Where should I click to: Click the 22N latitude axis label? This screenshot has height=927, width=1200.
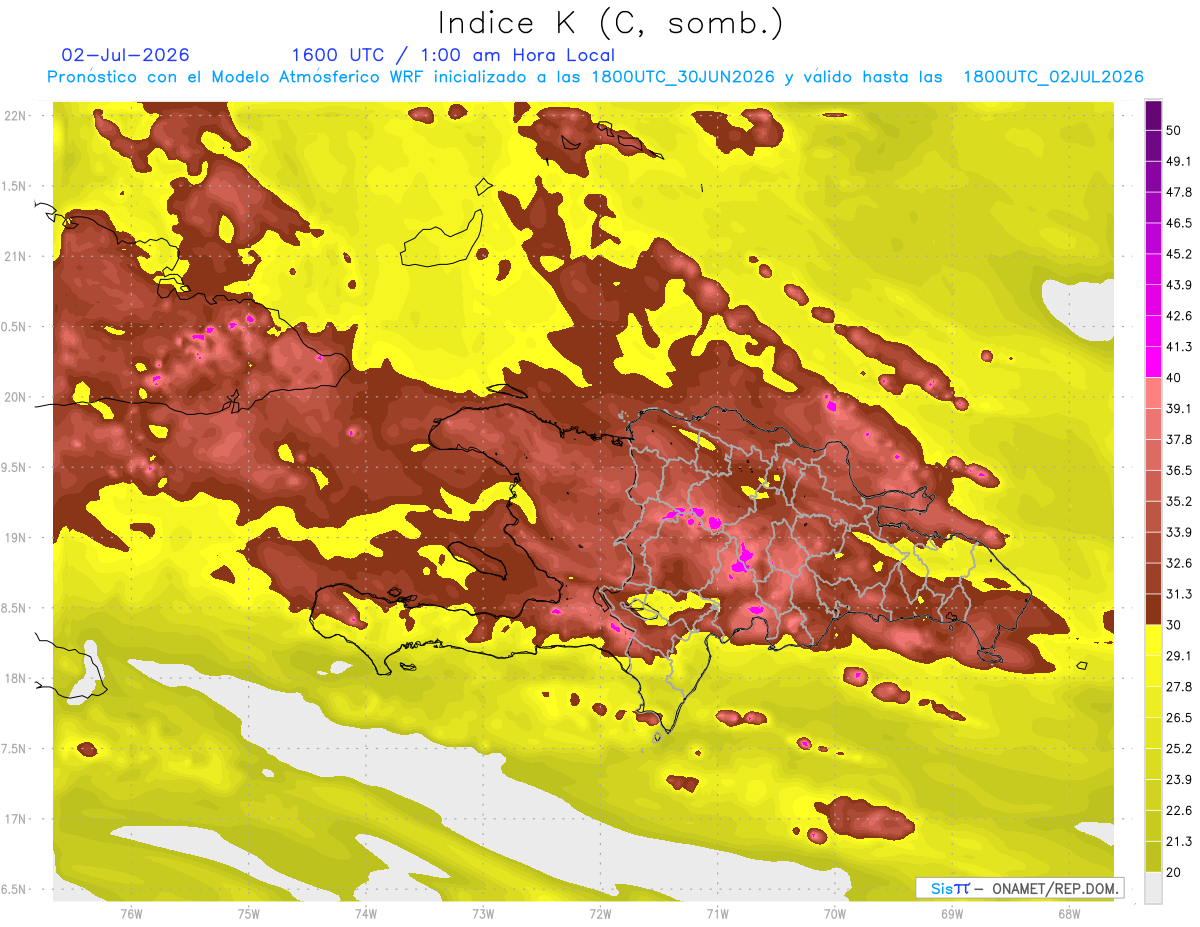[15, 116]
